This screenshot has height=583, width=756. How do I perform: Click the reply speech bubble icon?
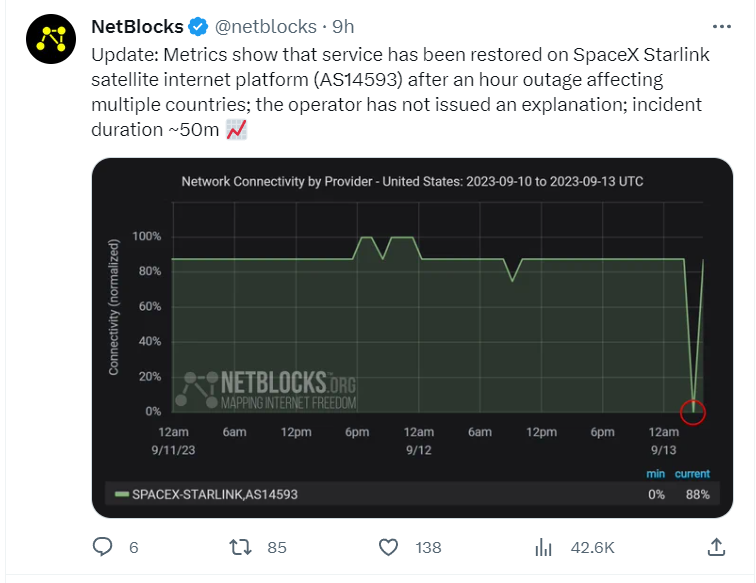(x=102, y=547)
